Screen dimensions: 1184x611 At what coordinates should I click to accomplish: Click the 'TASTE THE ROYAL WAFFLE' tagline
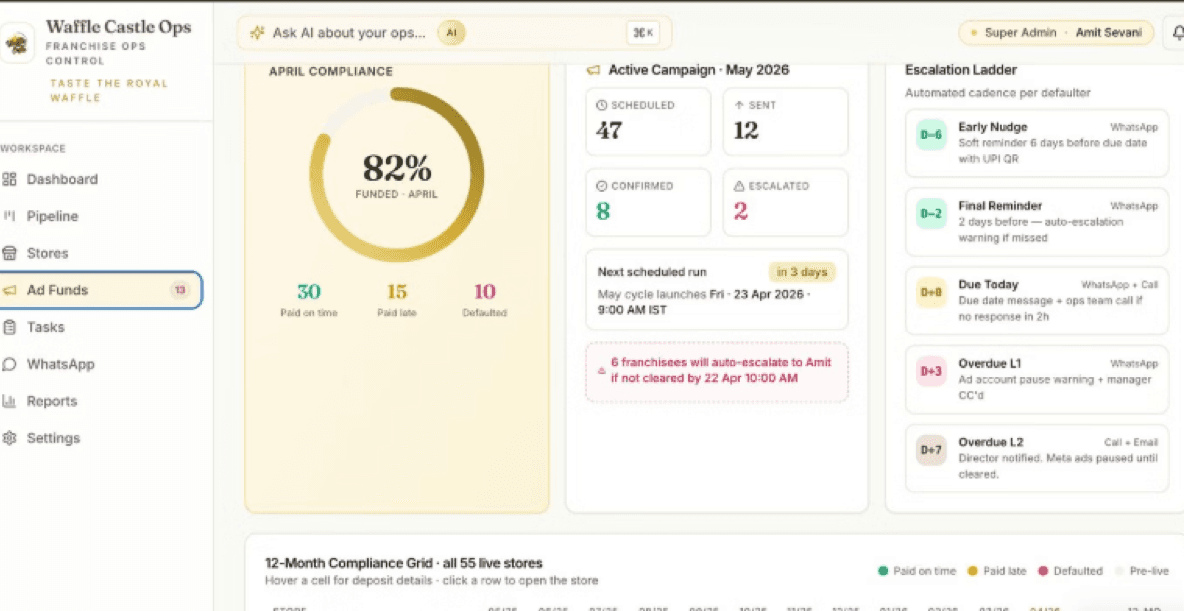tap(109, 91)
